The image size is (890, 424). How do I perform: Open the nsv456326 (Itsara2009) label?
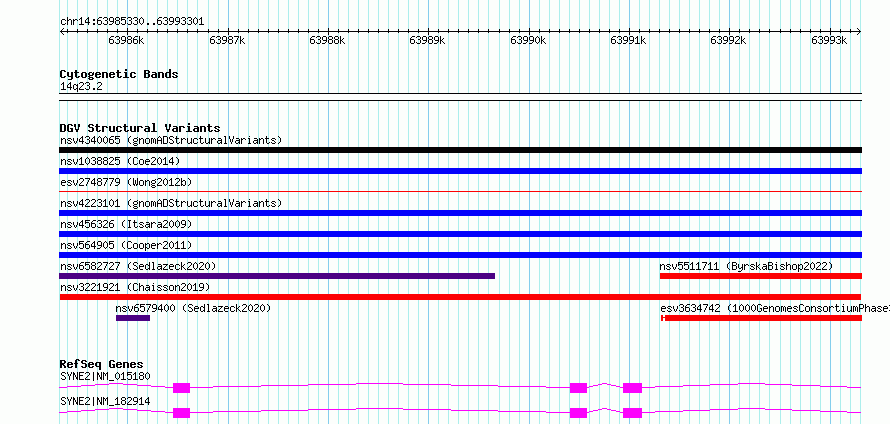pyautogui.click(x=126, y=224)
